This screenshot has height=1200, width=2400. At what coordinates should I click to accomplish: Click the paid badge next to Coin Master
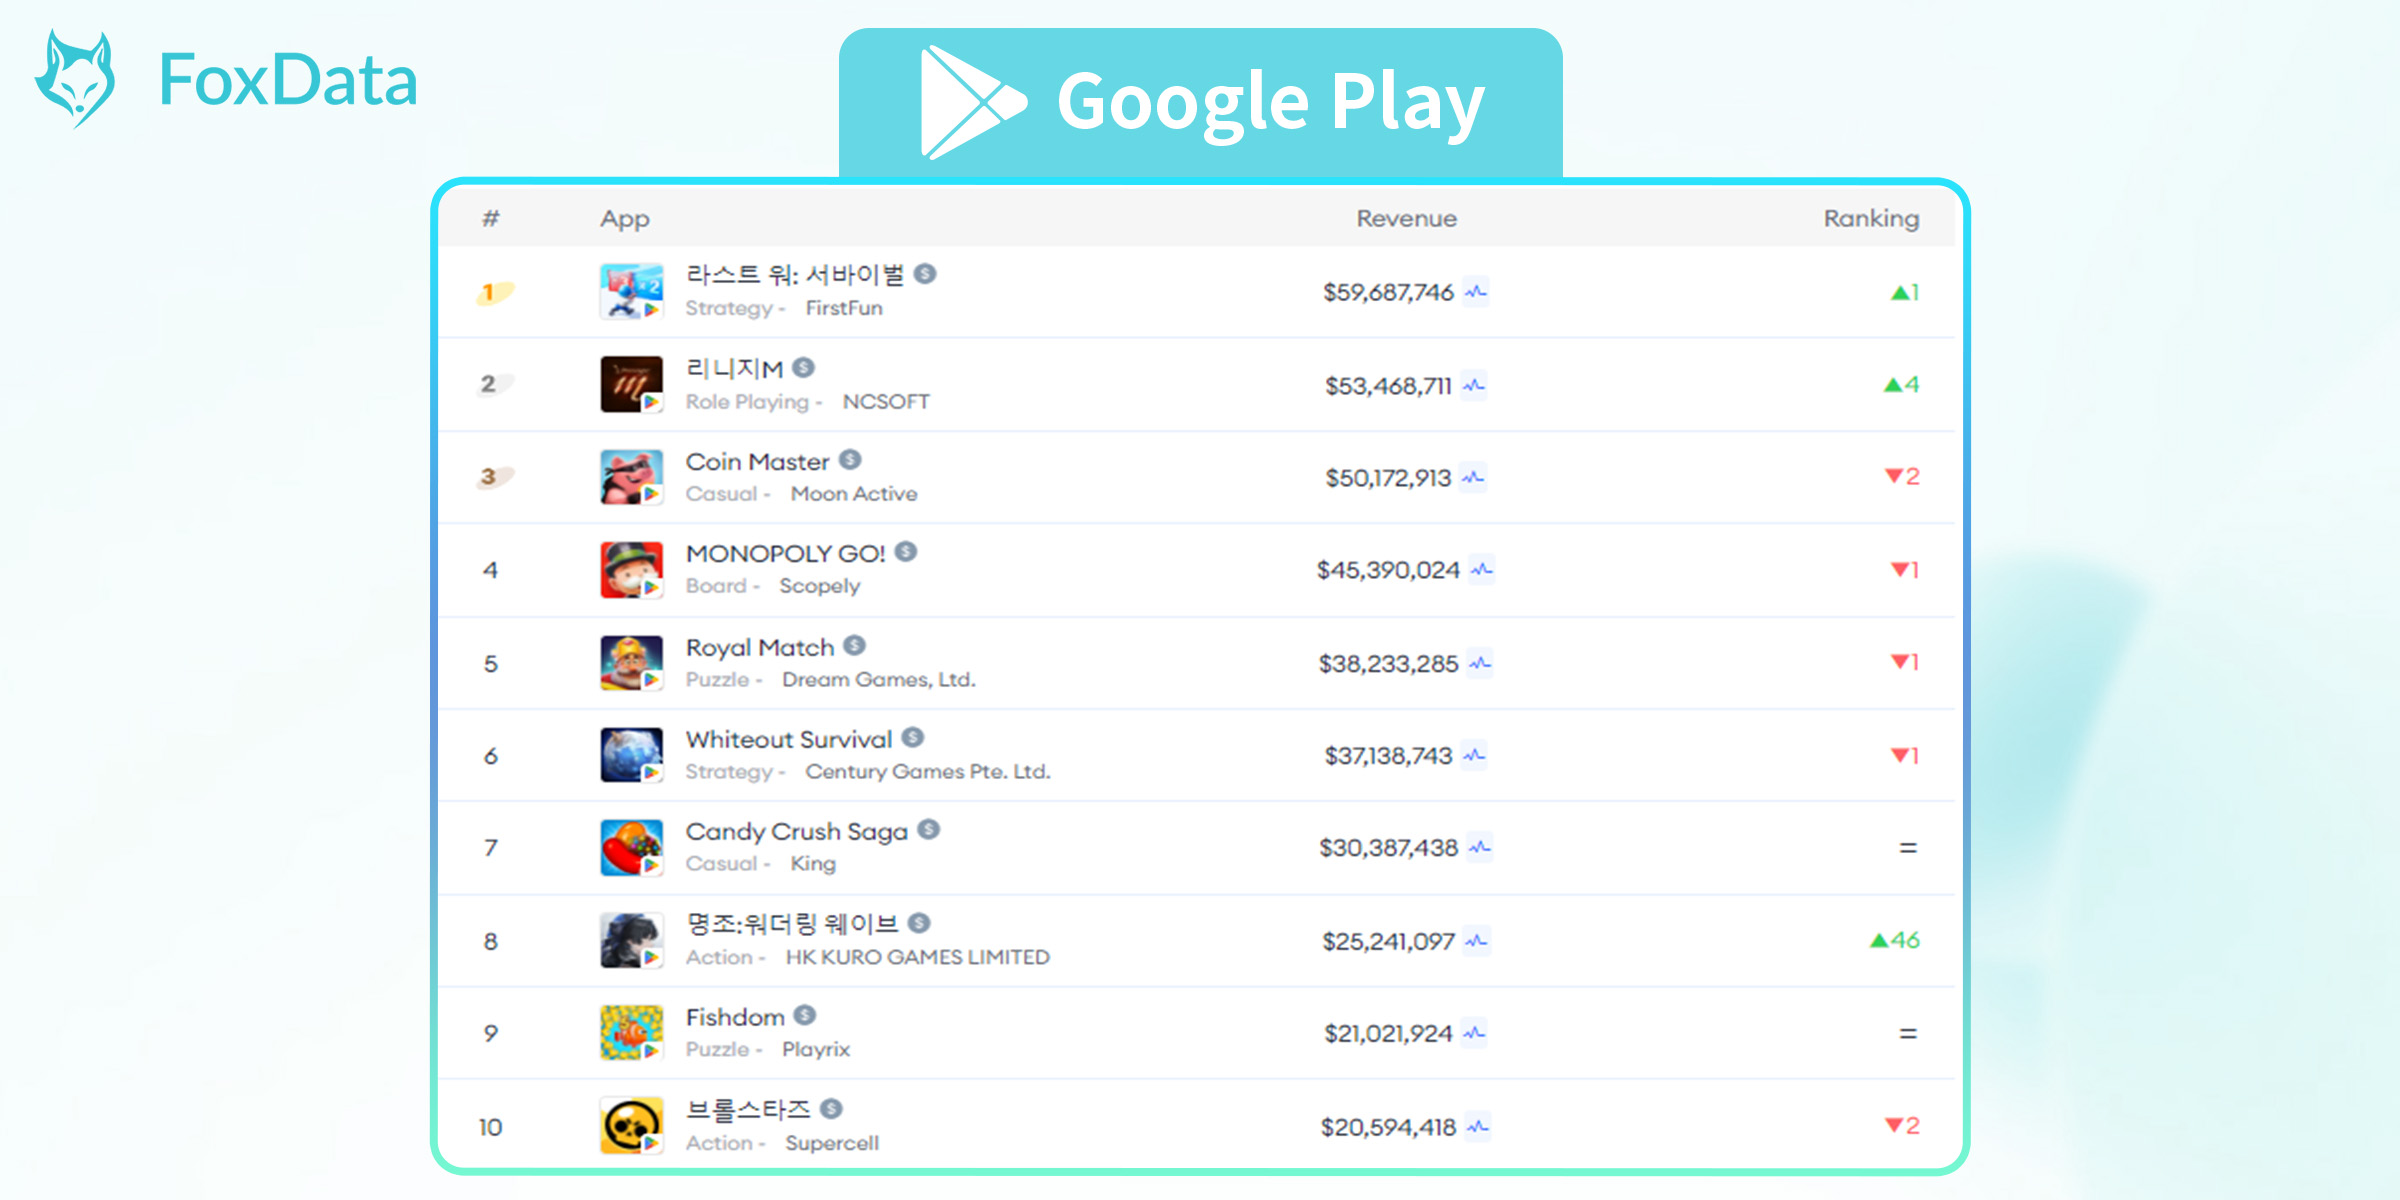coord(850,460)
